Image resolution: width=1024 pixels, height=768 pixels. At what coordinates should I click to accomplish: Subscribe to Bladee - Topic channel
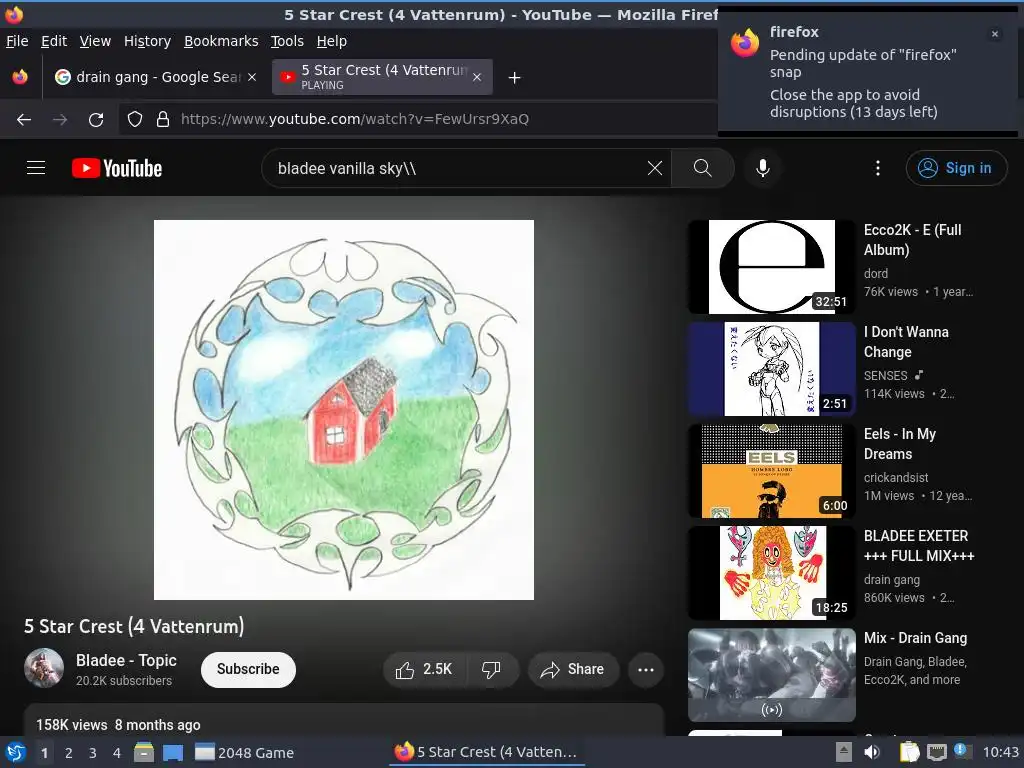[248, 669]
